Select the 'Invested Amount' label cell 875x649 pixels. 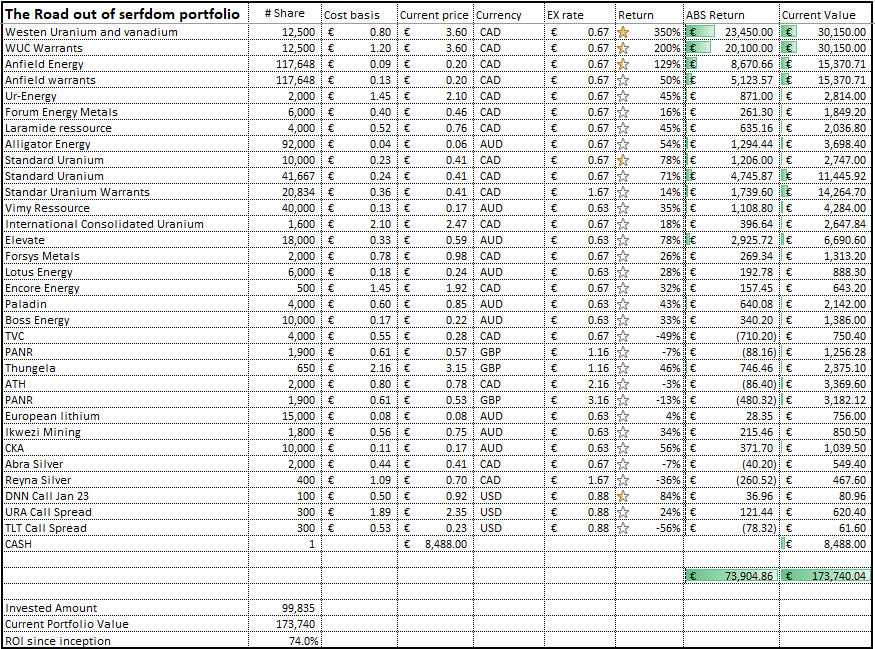click(x=126, y=608)
